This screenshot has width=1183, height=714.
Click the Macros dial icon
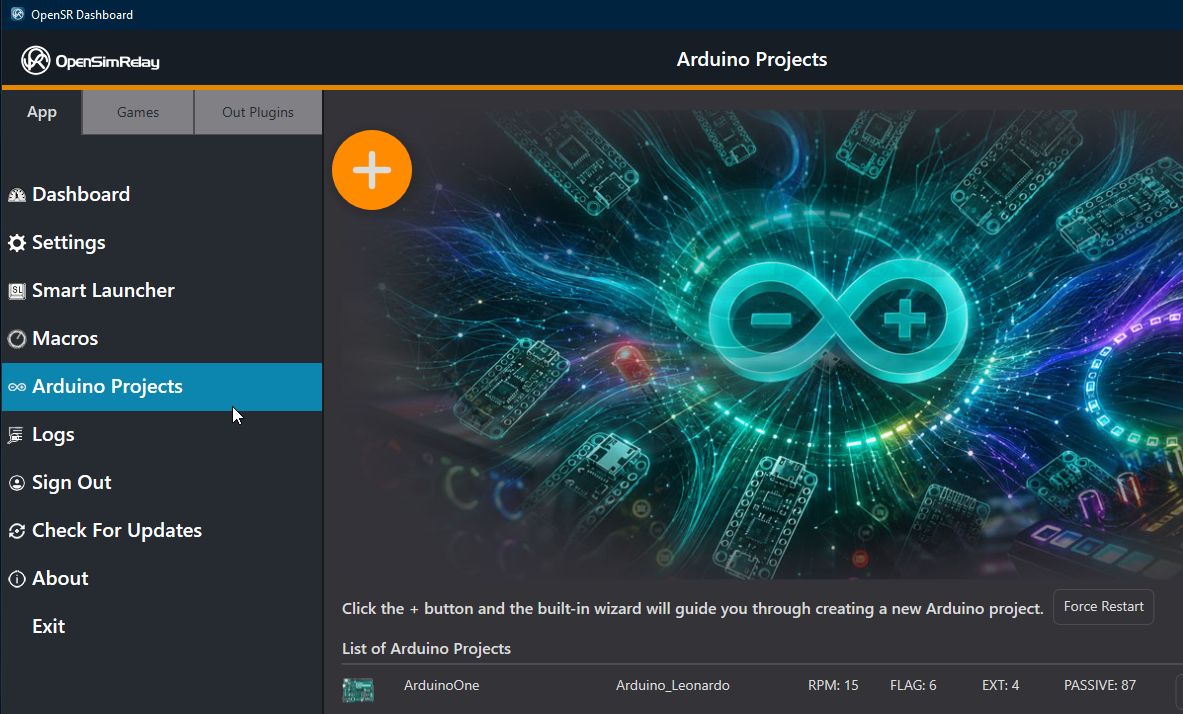17,339
